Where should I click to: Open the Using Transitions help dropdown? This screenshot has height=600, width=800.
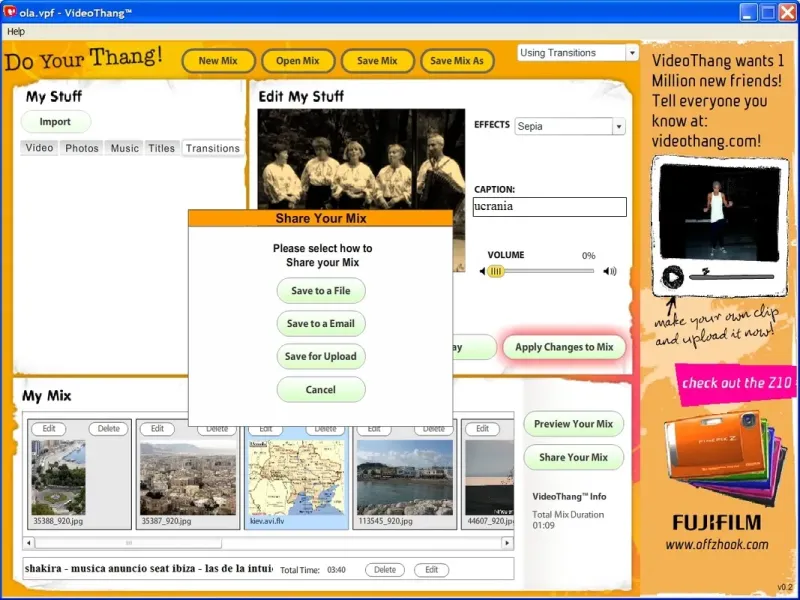click(632, 53)
